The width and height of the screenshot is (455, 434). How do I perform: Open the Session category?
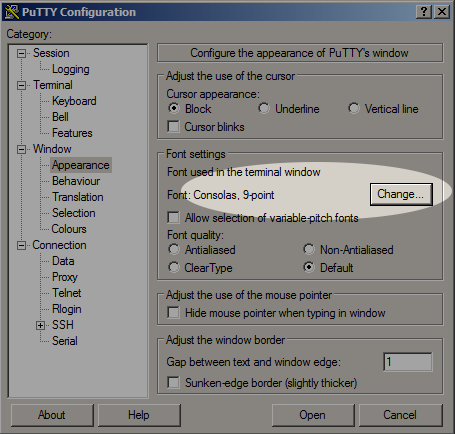pyautogui.click(x=51, y=53)
